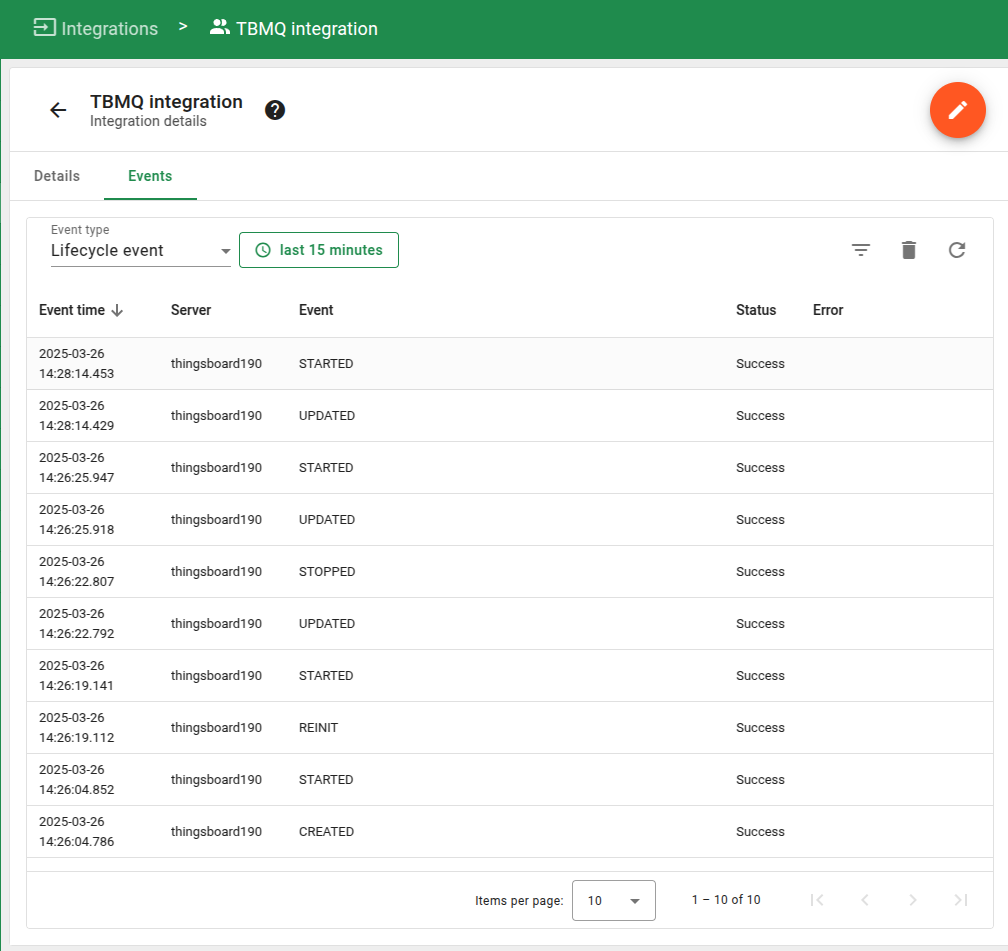This screenshot has width=1008, height=951.
Task: Open the events filter icon
Action: [861, 250]
